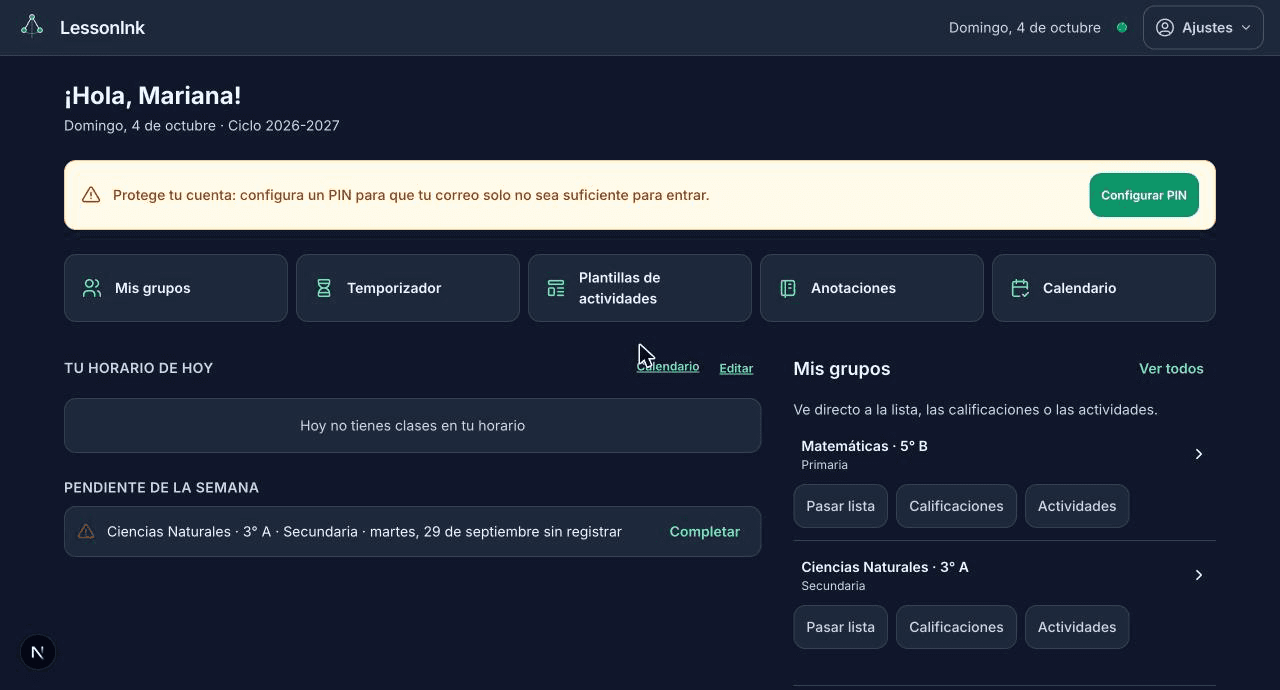1280x690 pixels.
Task: Click Pasar lista for Ciencias Naturales 3° A
Action: click(841, 627)
